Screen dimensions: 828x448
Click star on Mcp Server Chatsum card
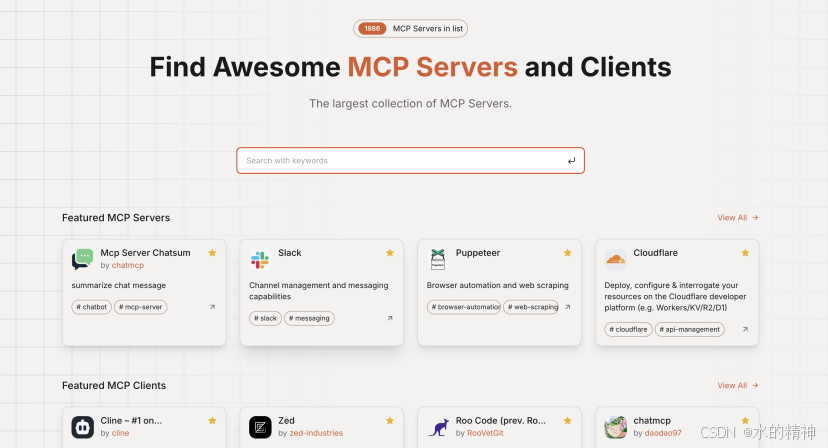click(212, 253)
